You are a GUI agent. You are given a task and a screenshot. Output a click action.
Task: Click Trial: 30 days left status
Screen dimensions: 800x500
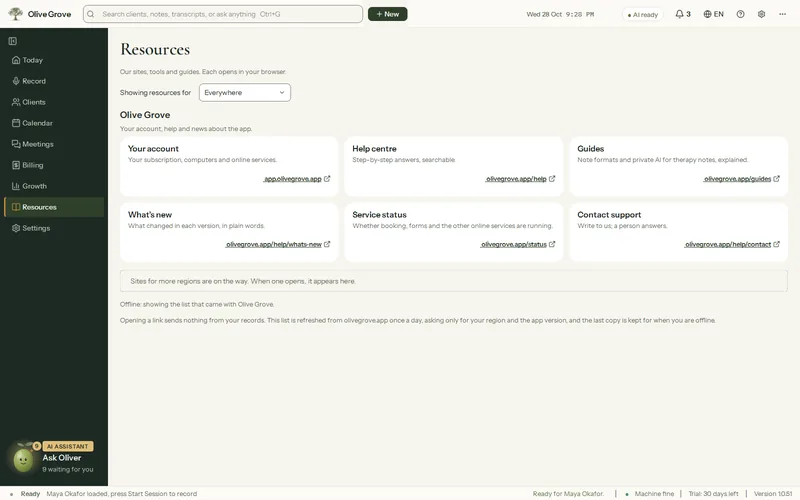[x=713, y=494]
